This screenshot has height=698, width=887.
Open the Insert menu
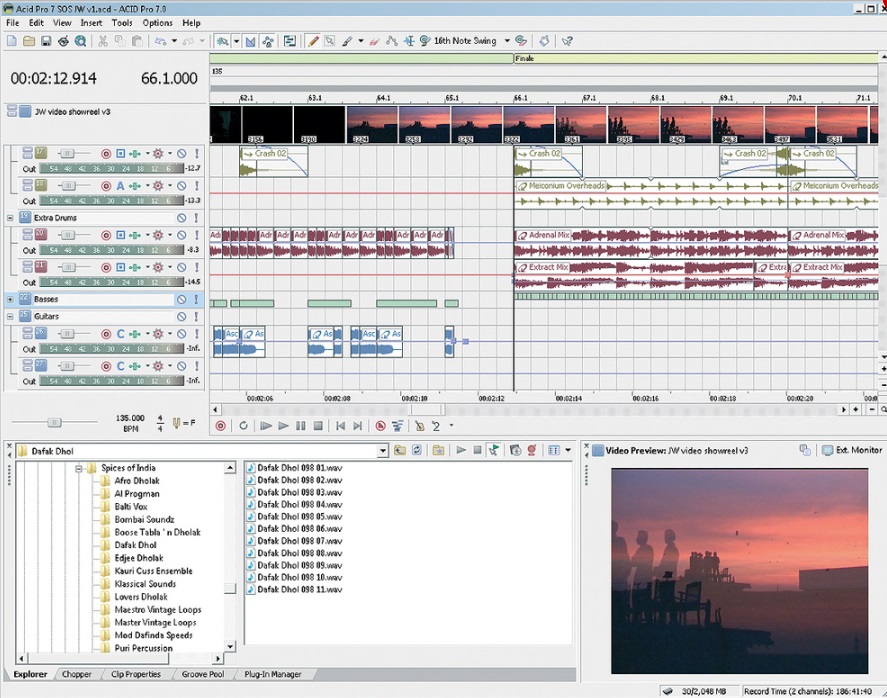[x=91, y=22]
